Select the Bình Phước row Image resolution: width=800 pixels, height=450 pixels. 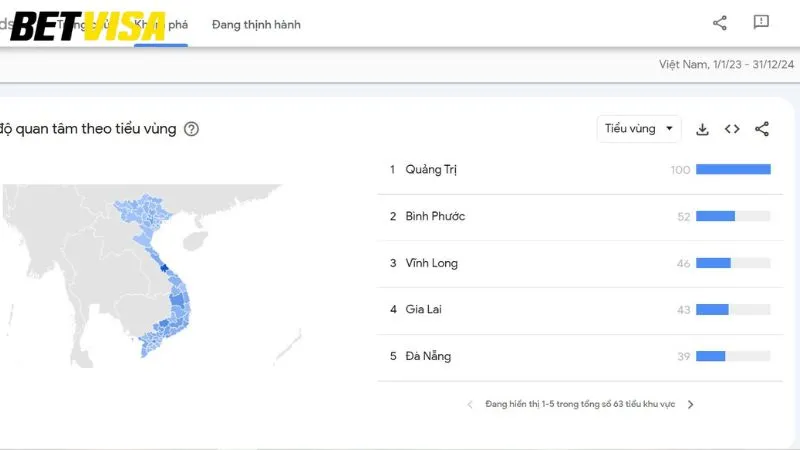(580, 216)
